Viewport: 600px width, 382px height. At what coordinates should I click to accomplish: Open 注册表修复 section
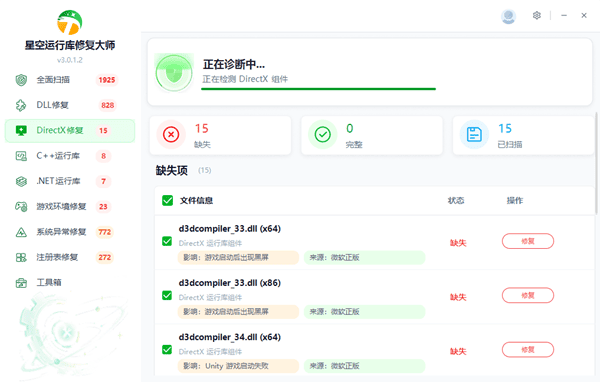click(x=70, y=257)
